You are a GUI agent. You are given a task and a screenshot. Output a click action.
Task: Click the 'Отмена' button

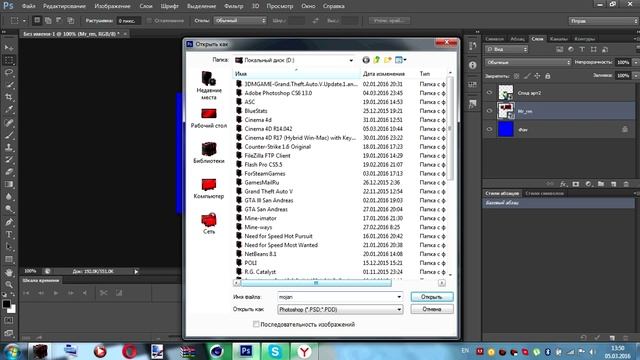point(432,309)
